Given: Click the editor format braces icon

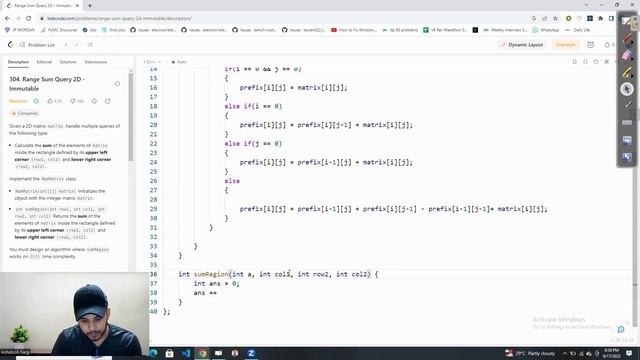Looking at the screenshot, I should click(x=585, y=62).
